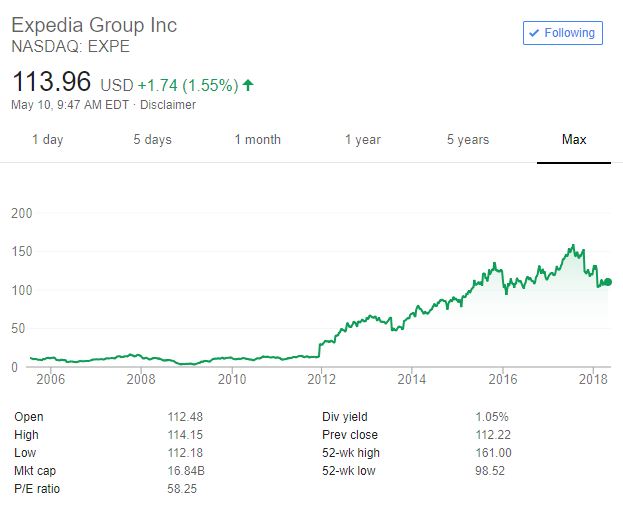623x508 pixels.
Task: Click the green up-arrow price indicator
Action: point(248,85)
